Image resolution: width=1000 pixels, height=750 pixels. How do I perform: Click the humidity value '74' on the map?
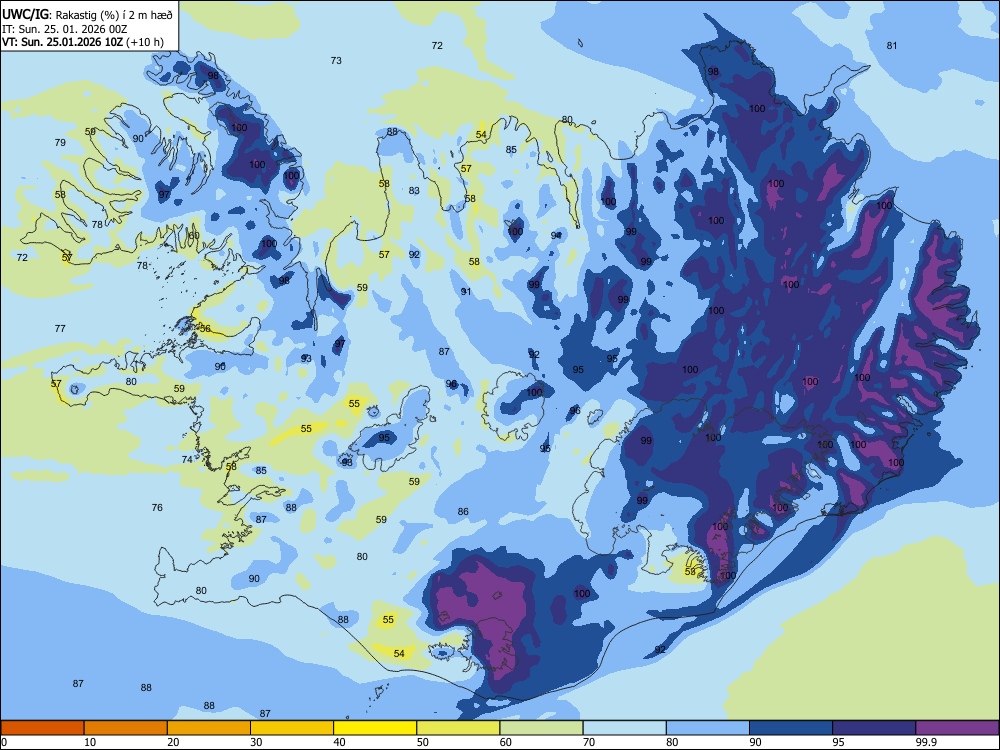187,459
